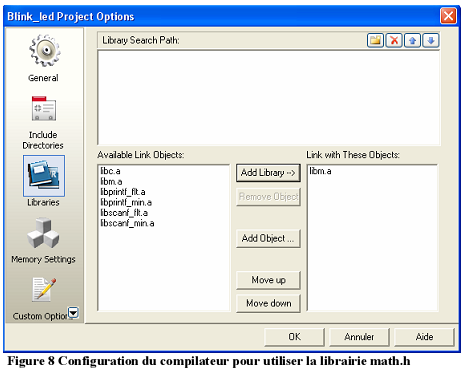This screenshot has height=370, width=466.
Task: Click the new folder icon for search path
Action: pos(375,41)
